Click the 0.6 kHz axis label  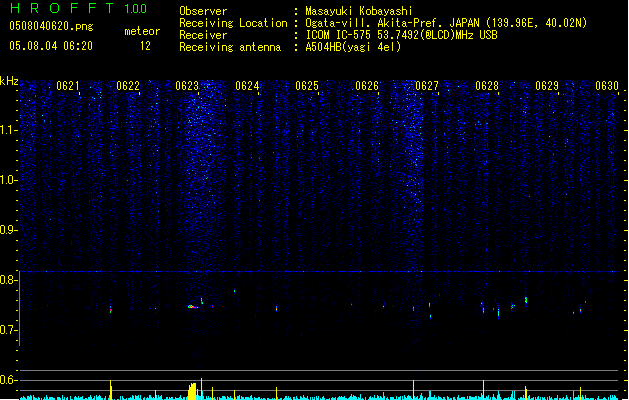pos(8,380)
